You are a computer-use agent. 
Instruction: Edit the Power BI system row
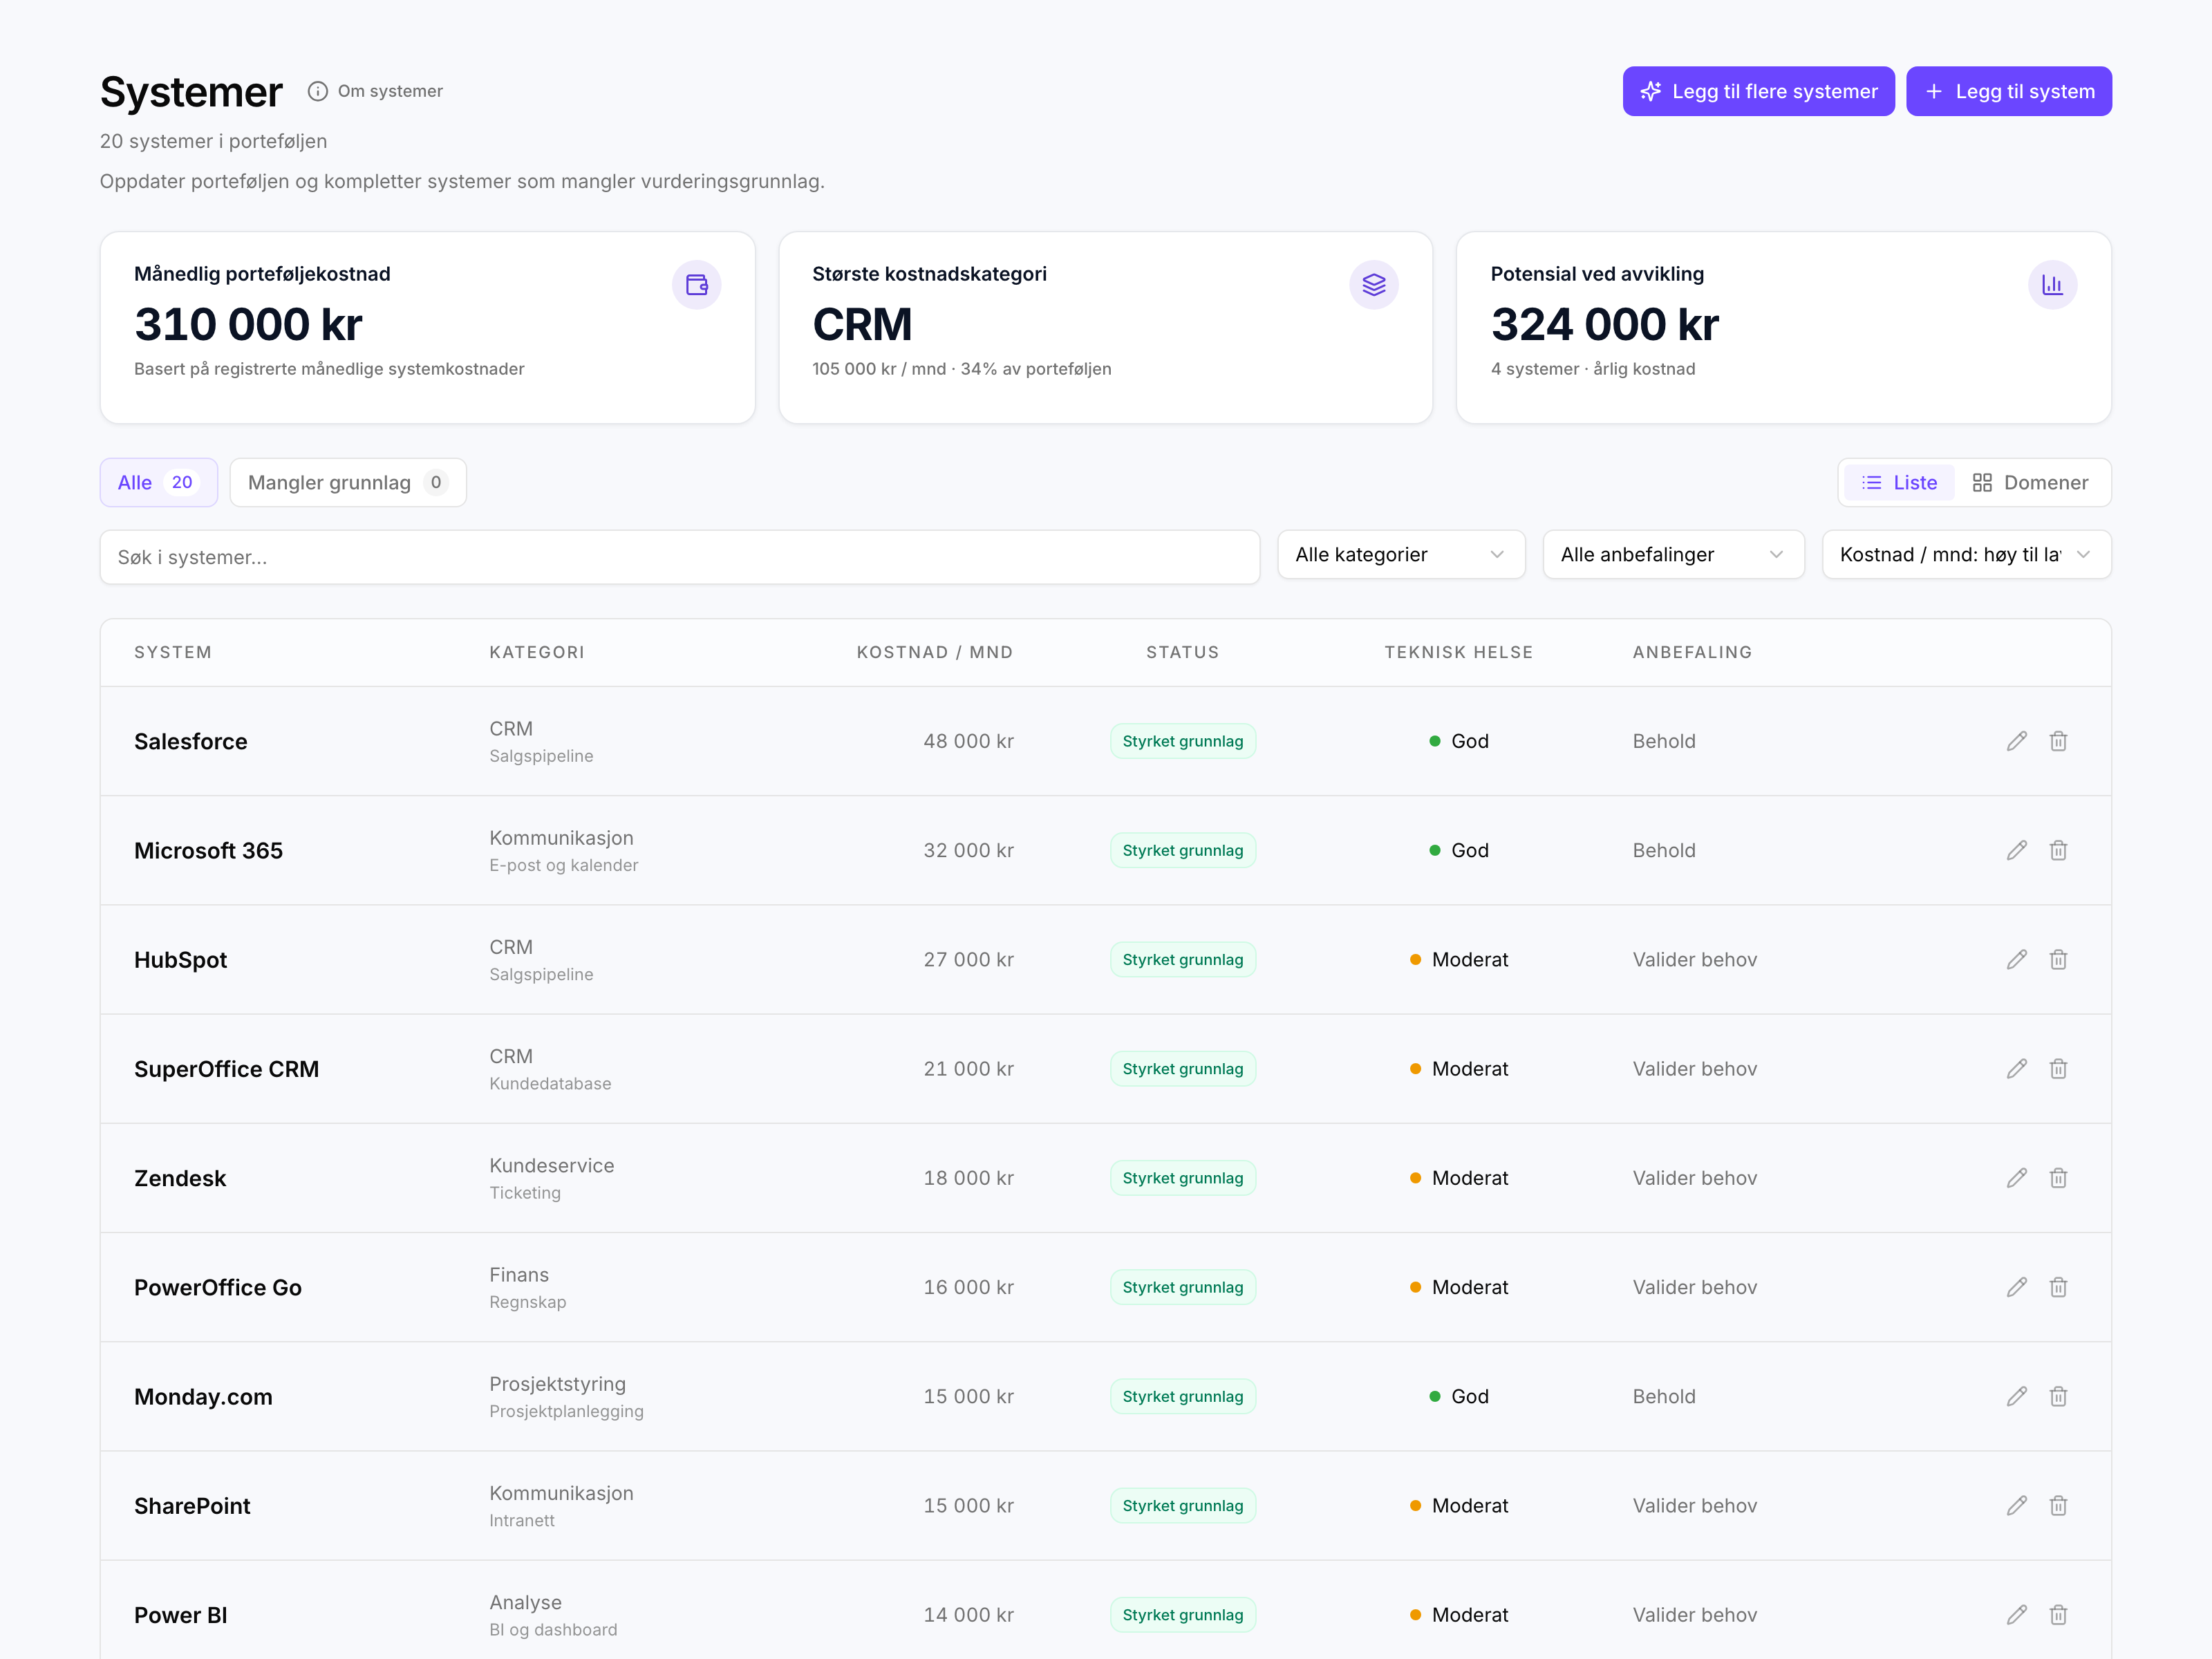[x=2016, y=1614]
